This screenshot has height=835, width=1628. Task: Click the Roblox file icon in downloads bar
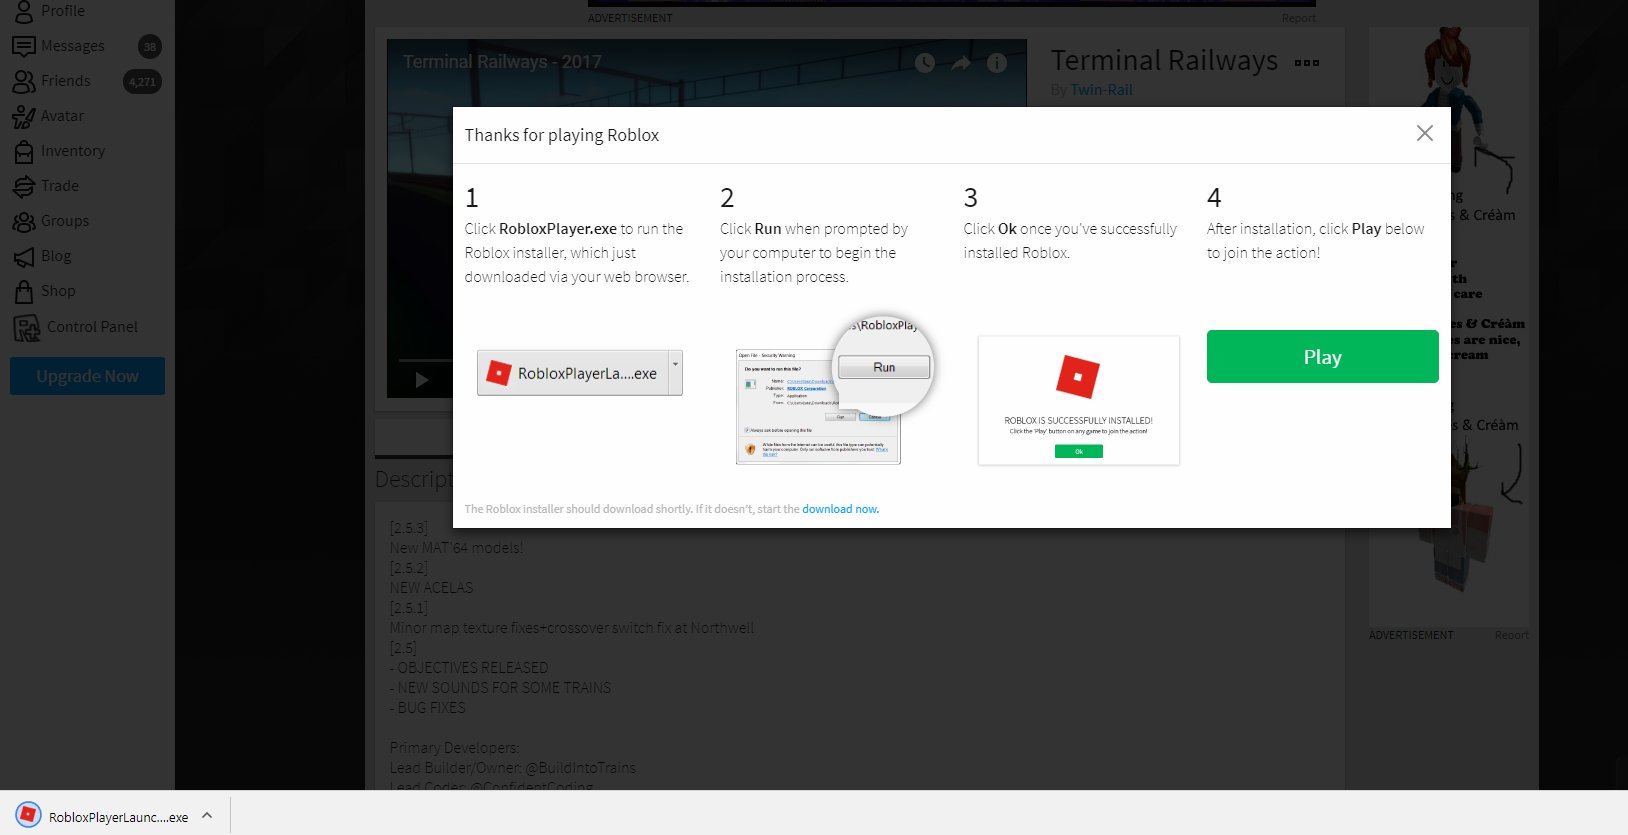click(29, 815)
